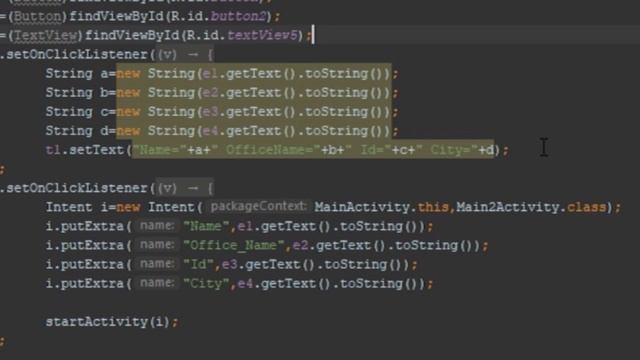This screenshot has width=640, height=360.
Task: Click "Id" key in putExtra
Action: 199,264
